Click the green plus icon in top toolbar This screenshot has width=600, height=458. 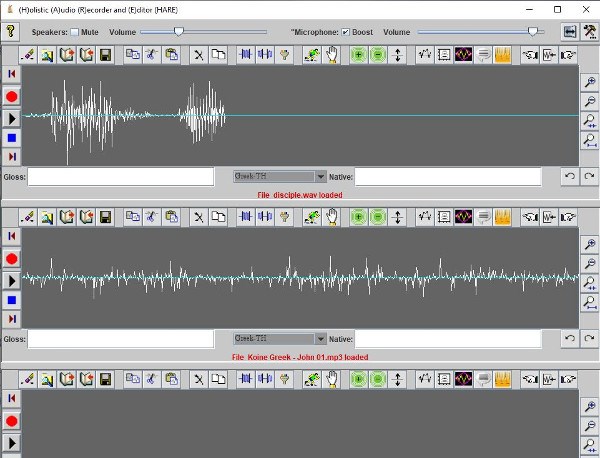(359, 55)
